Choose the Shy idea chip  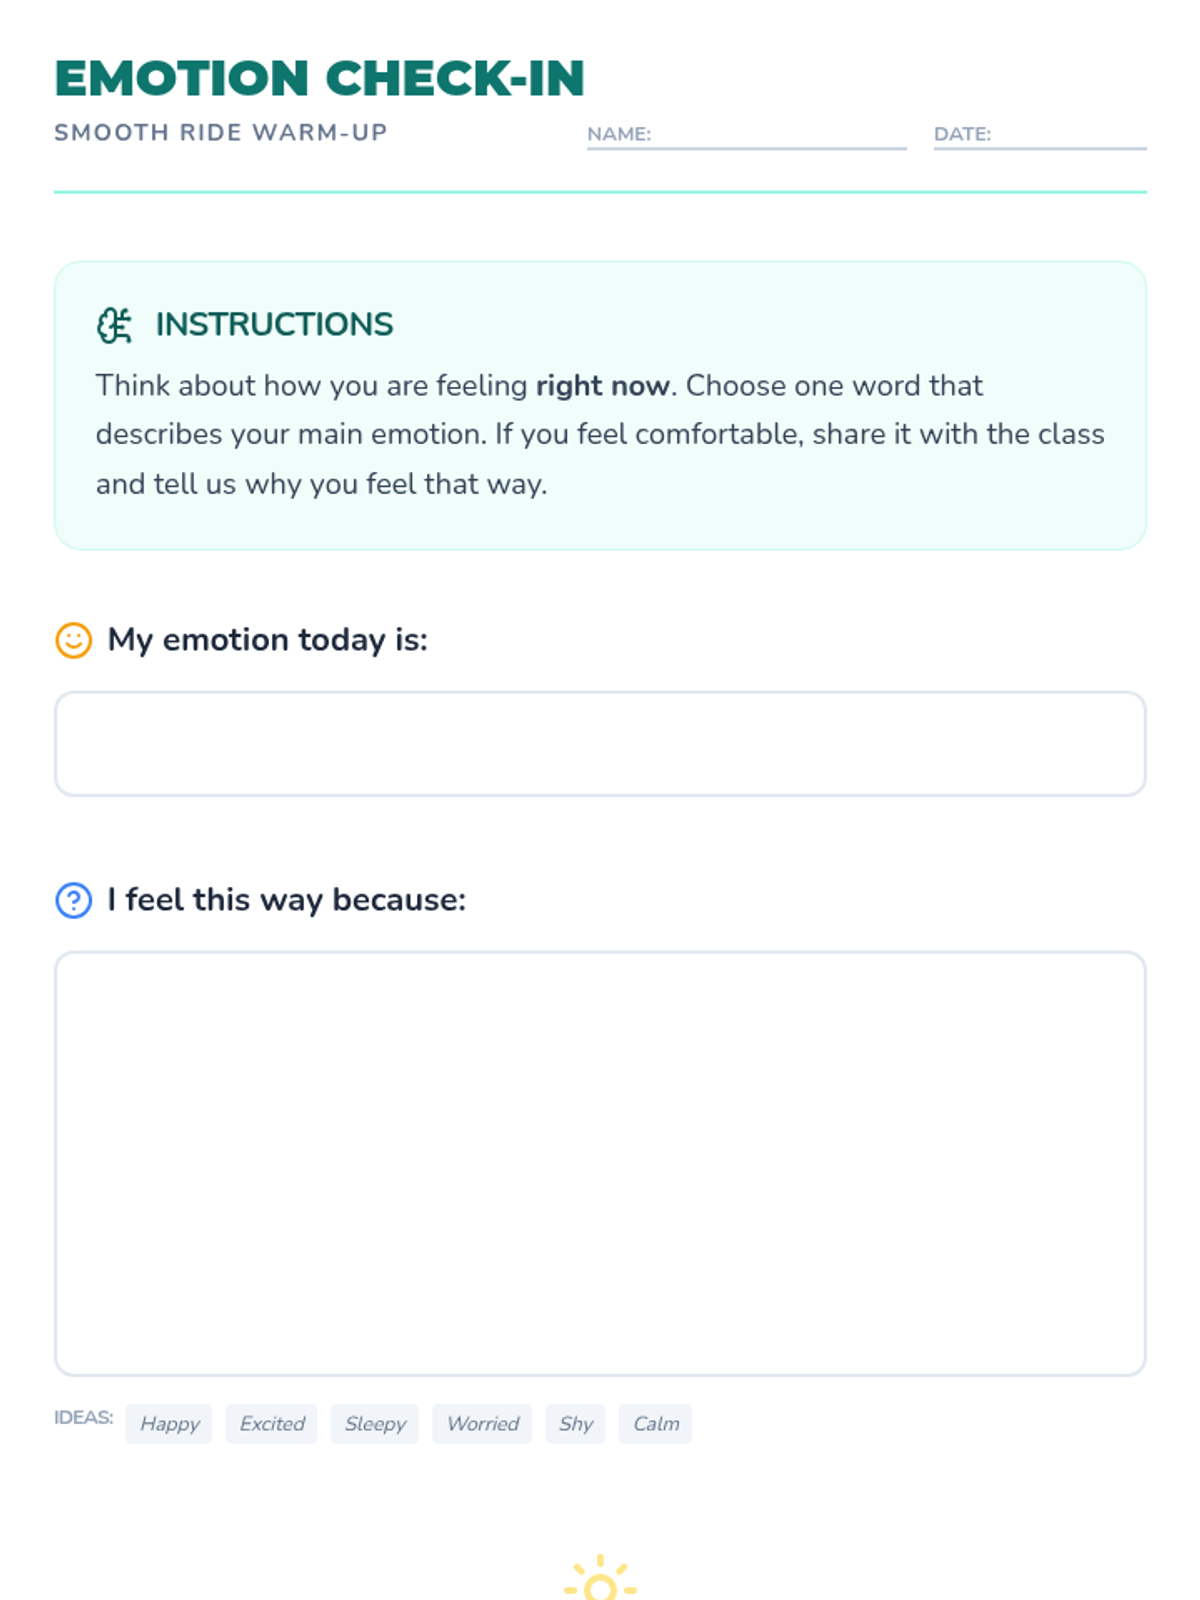(575, 1424)
